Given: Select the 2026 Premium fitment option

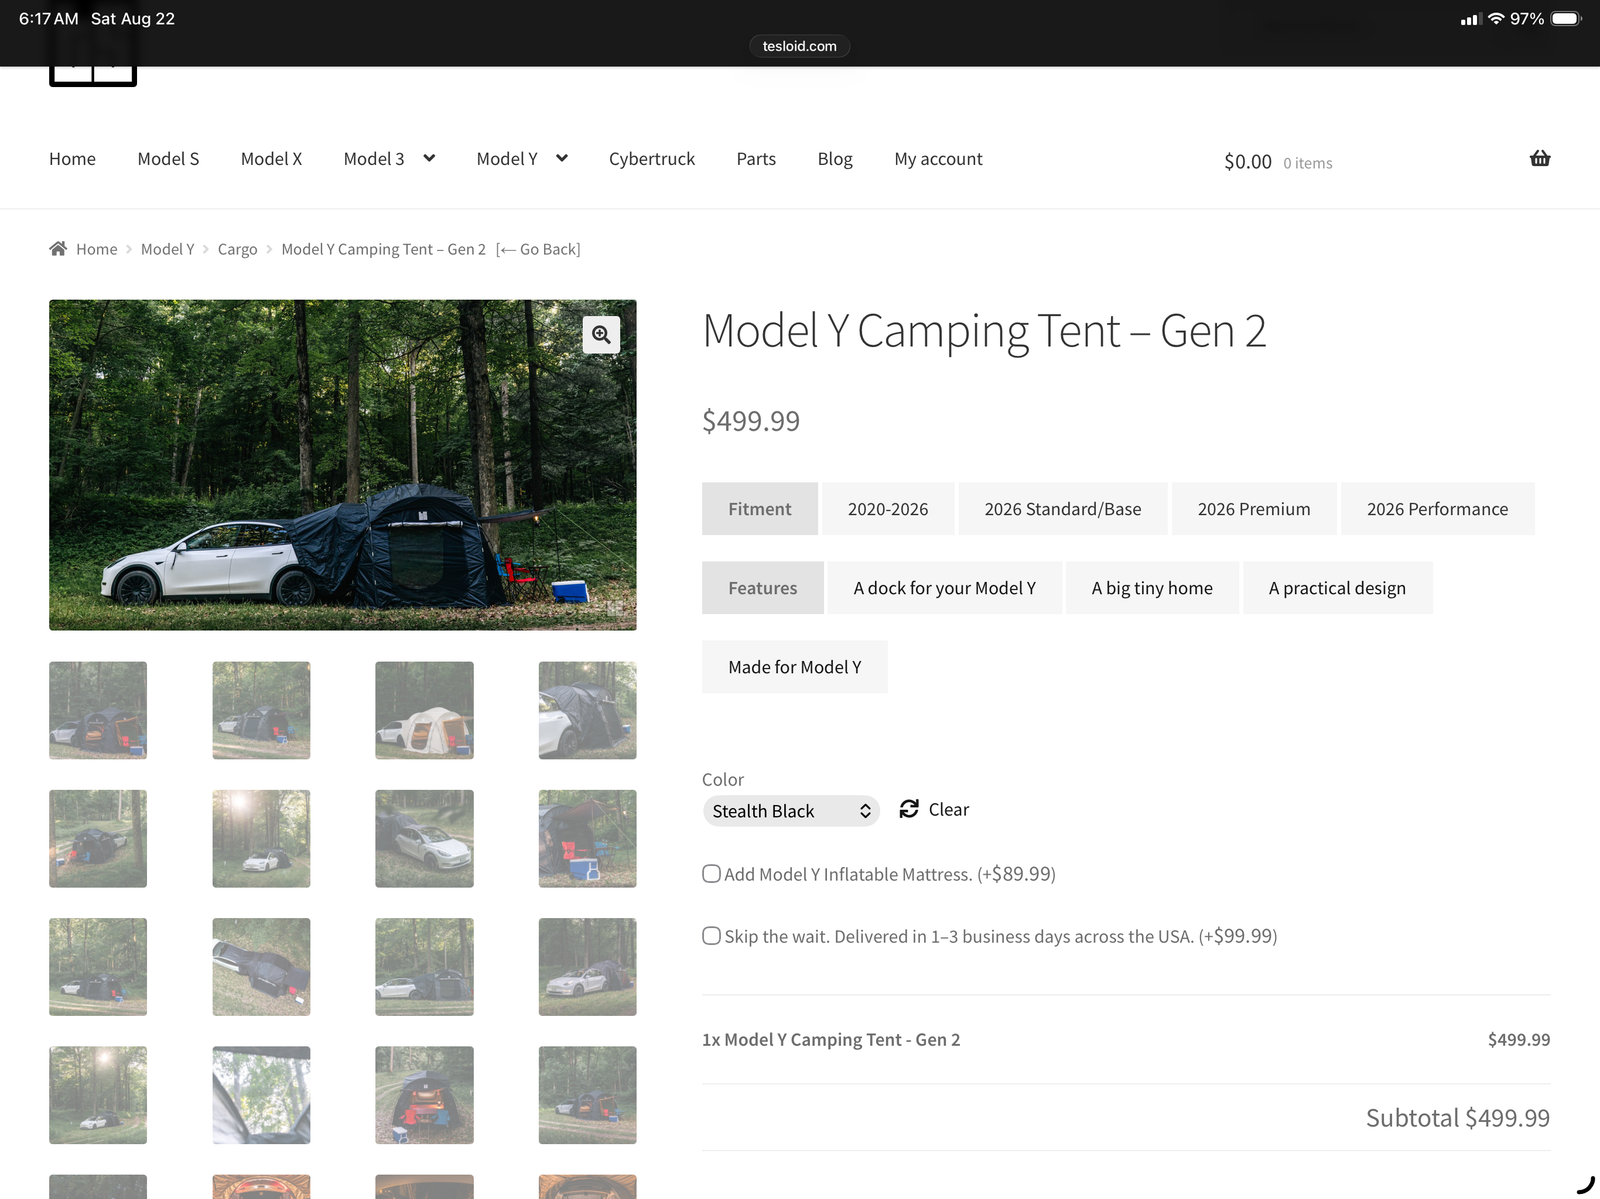Looking at the screenshot, I should tap(1254, 509).
